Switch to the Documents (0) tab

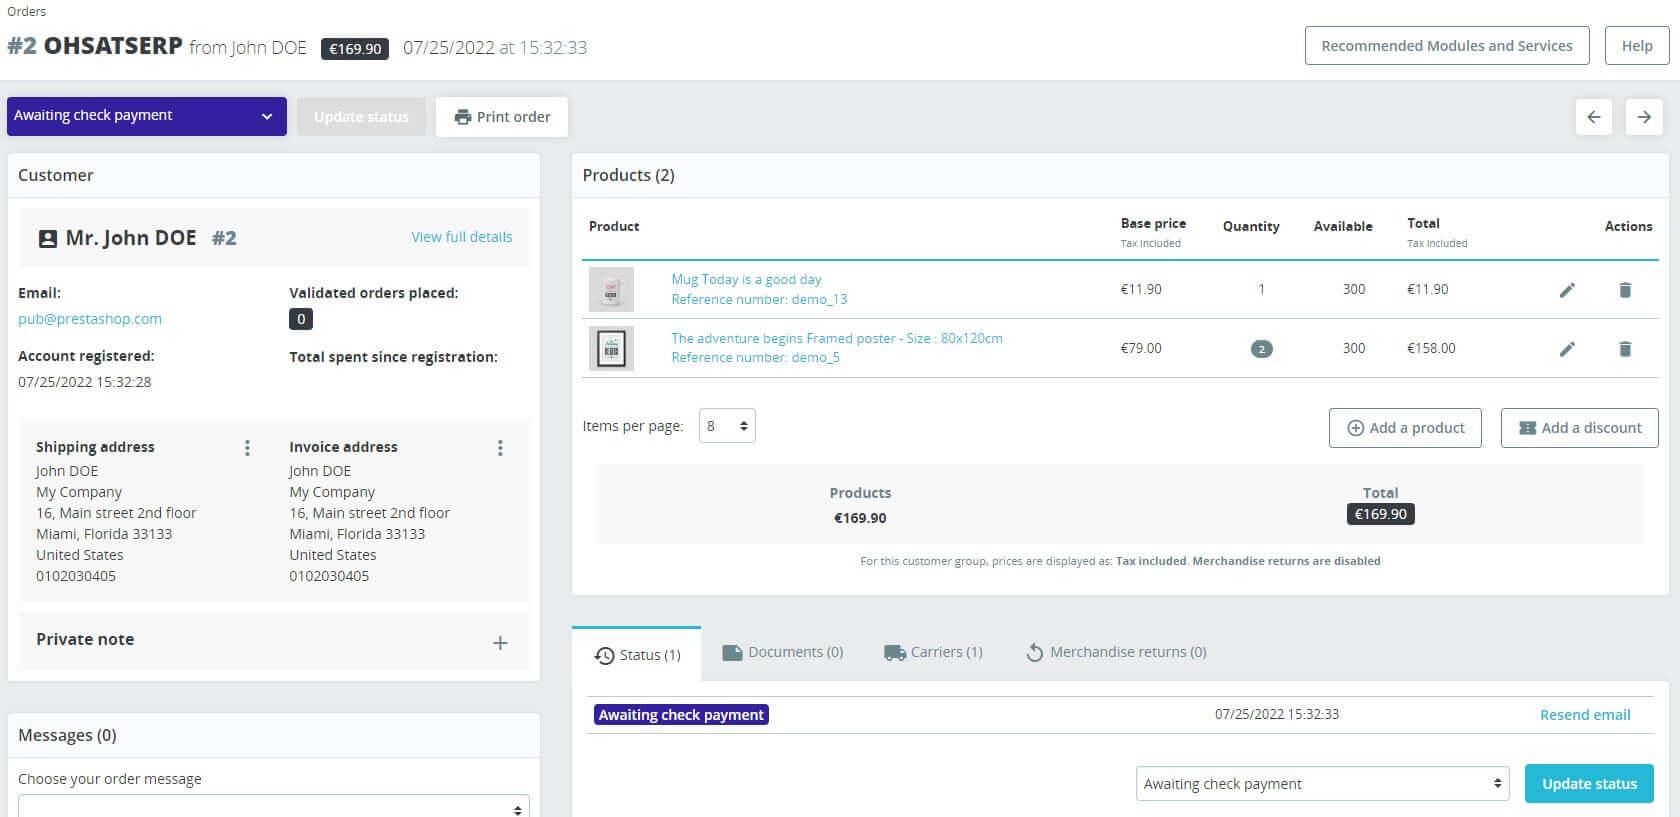coord(783,652)
